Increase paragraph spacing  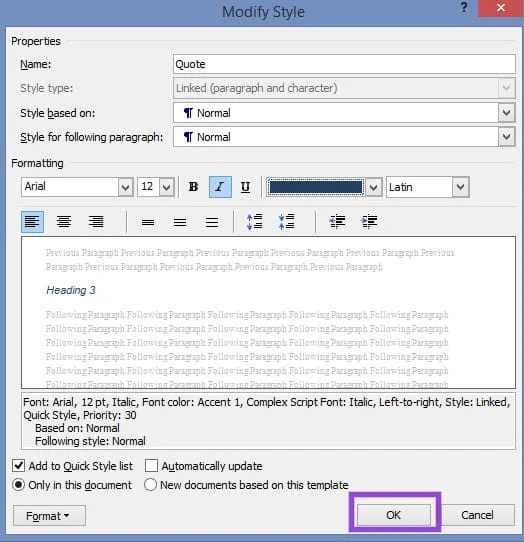coord(255,222)
